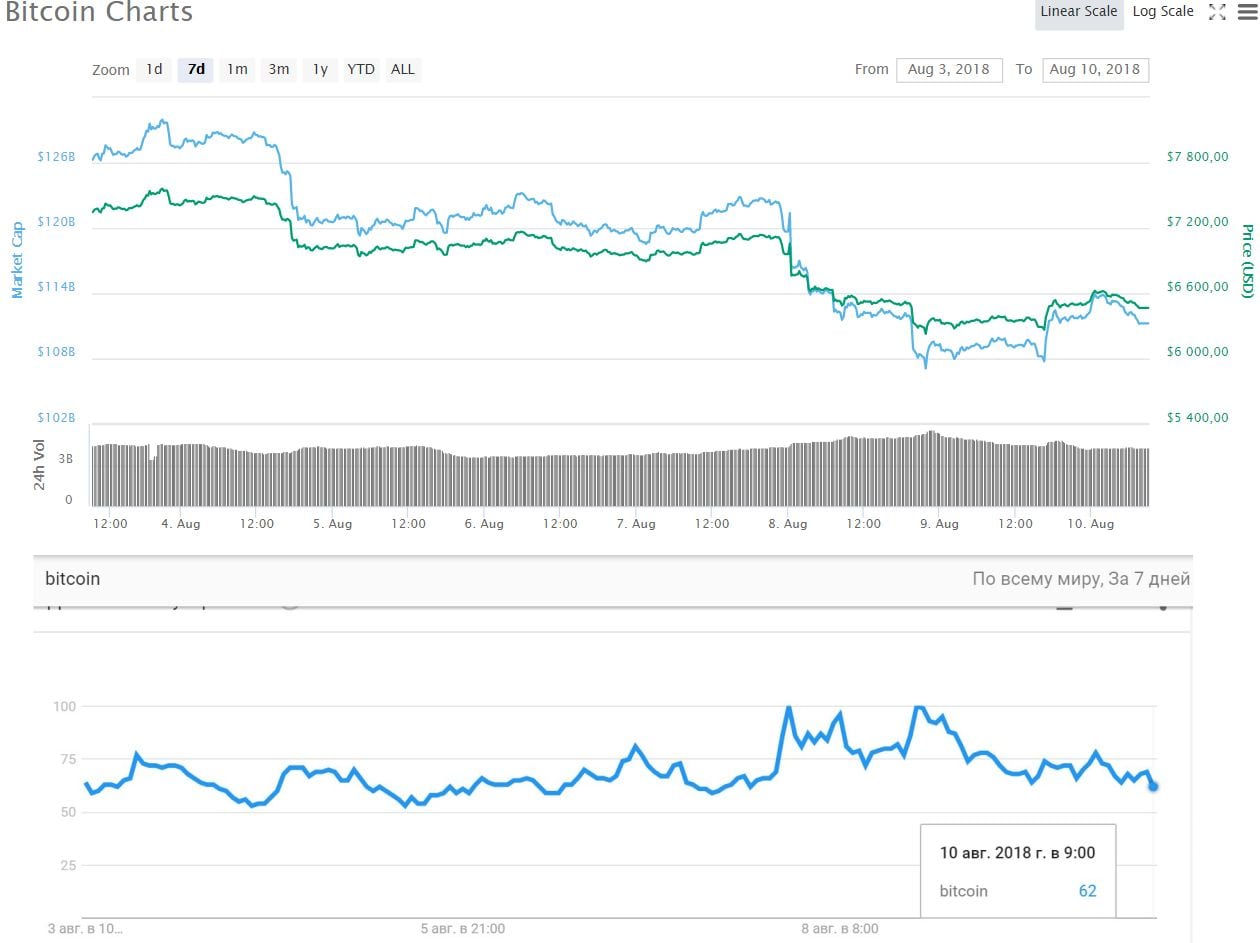Select the ALL zoom range
Image resolution: width=1260 pixels, height=943 pixels.
[x=403, y=69]
